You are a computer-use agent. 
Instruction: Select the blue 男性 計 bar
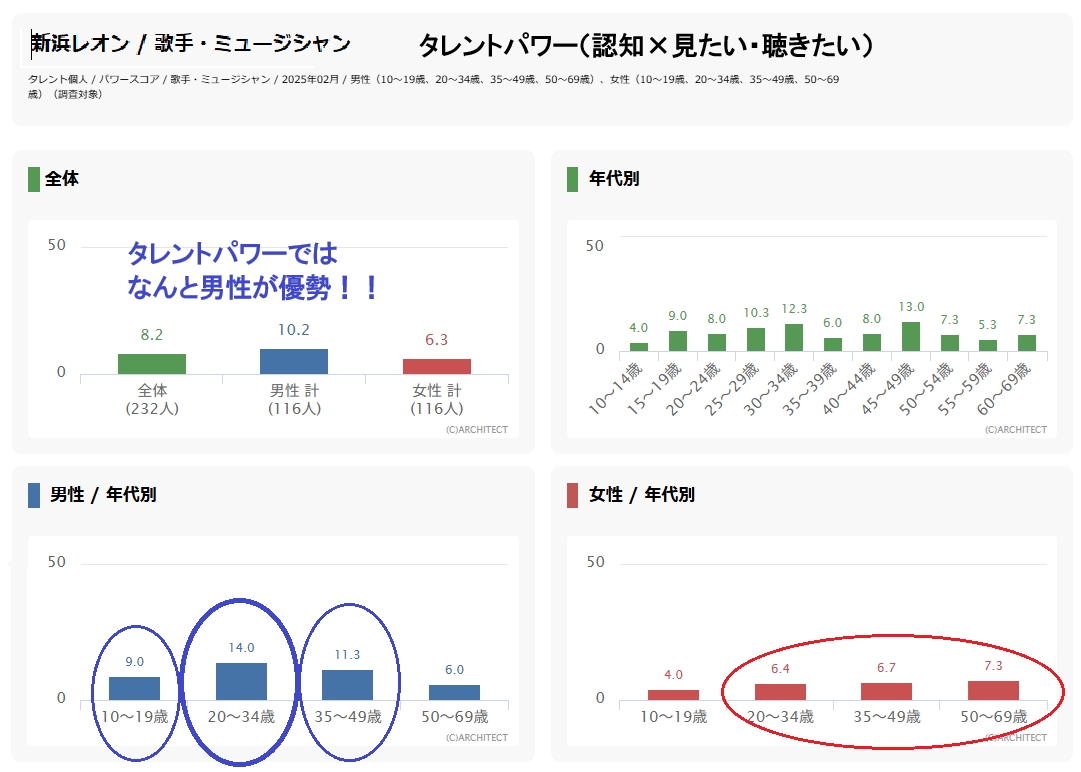294,362
